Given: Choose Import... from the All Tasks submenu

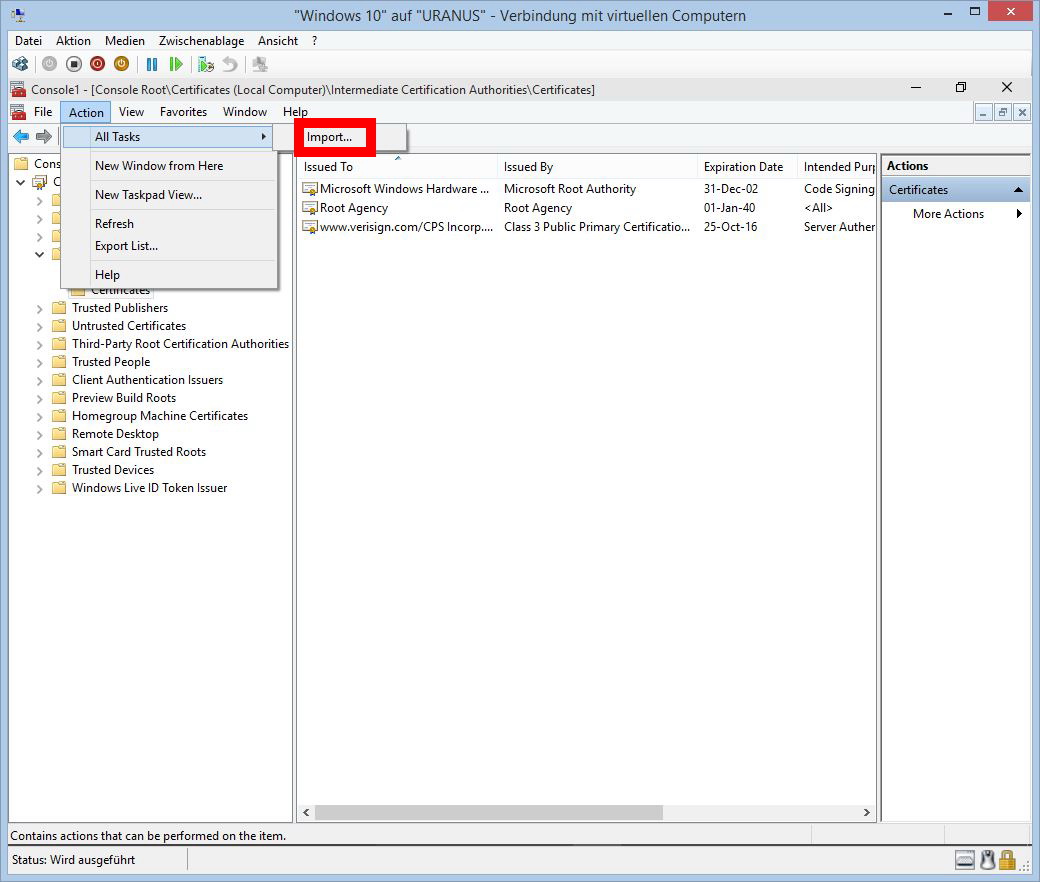Looking at the screenshot, I should 329,137.
